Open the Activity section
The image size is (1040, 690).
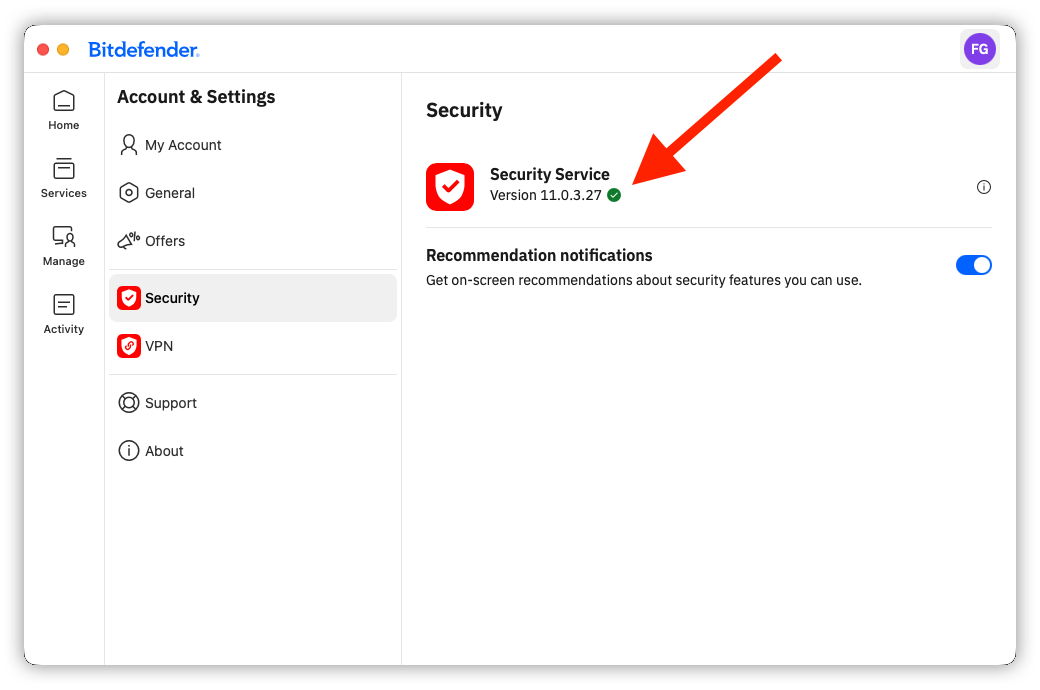pyautogui.click(x=64, y=314)
